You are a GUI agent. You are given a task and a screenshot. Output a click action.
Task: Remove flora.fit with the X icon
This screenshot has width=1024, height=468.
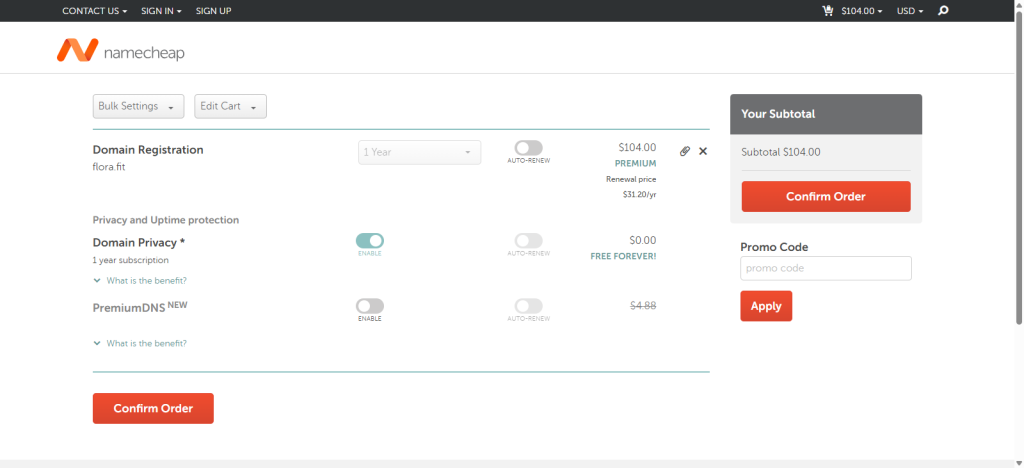(x=703, y=151)
